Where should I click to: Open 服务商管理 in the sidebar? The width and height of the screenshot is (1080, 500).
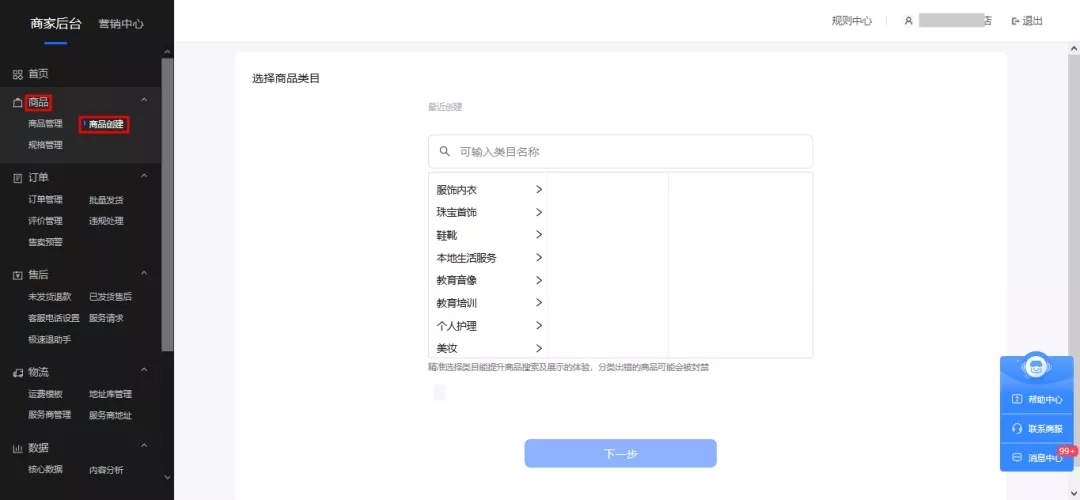pos(50,415)
